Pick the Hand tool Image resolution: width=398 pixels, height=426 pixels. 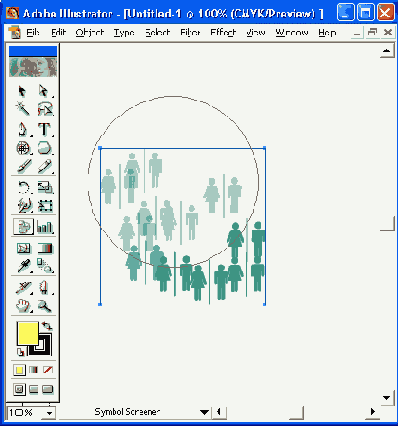[23, 305]
